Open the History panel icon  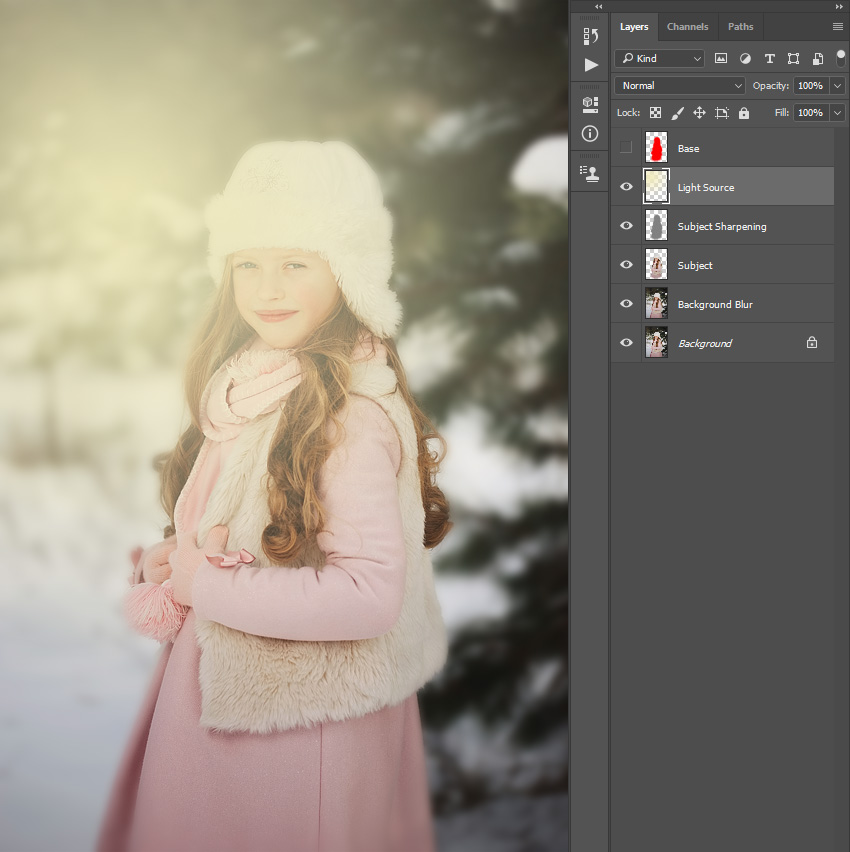click(x=590, y=36)
